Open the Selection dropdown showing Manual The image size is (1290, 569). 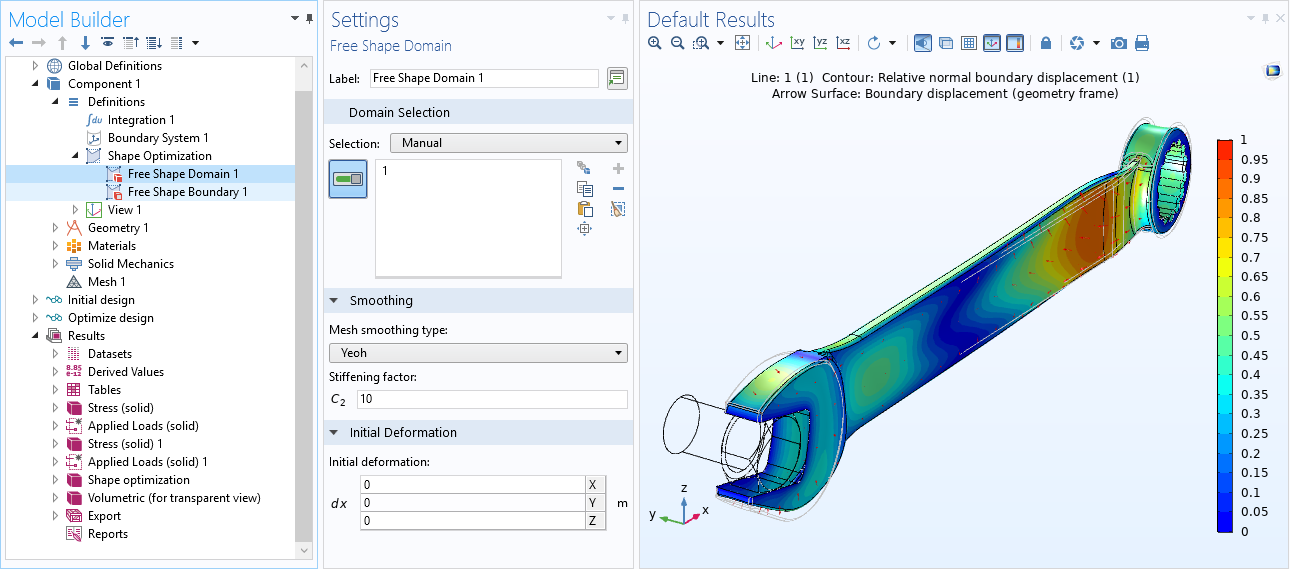pos(508,143)
